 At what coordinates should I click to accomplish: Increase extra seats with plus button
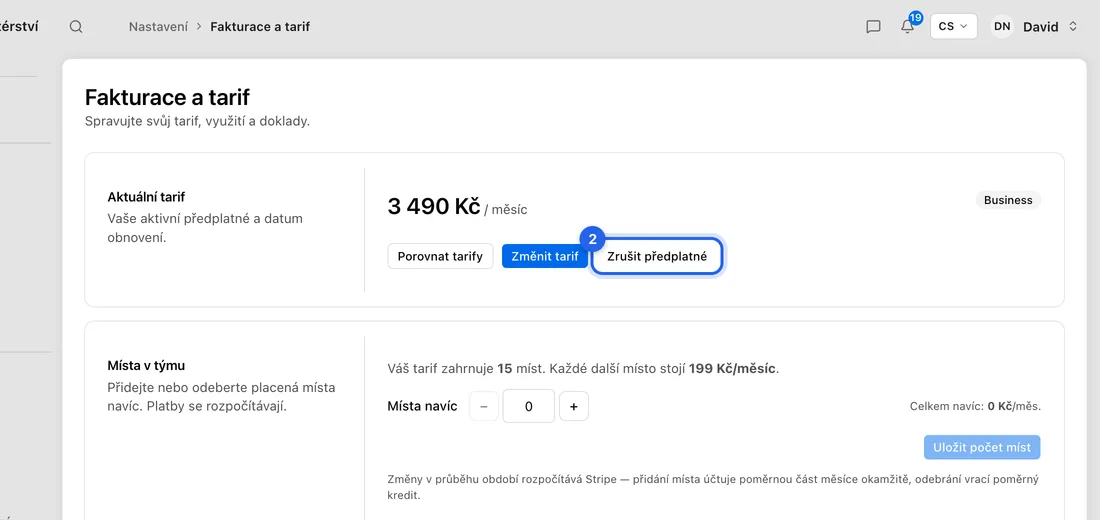(x=574, y=406)
